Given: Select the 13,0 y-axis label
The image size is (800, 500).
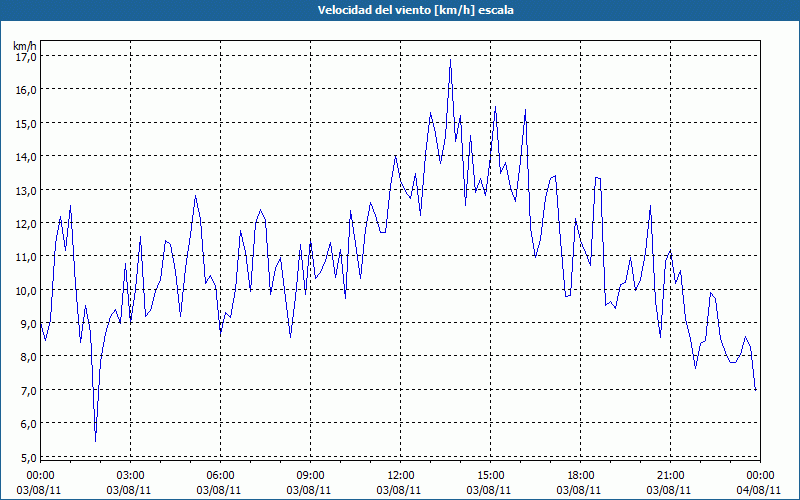Looking at the screenshot, I should click(27, 190).
